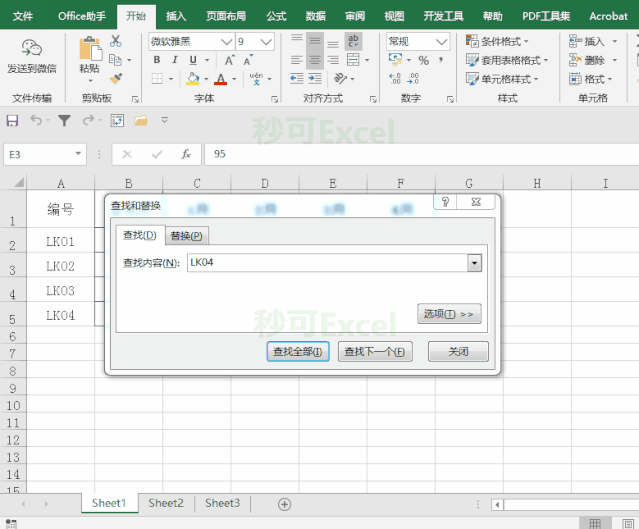The image size is (639, 529).
Task: Click the increase indent icon
Action: click(315, 78)
